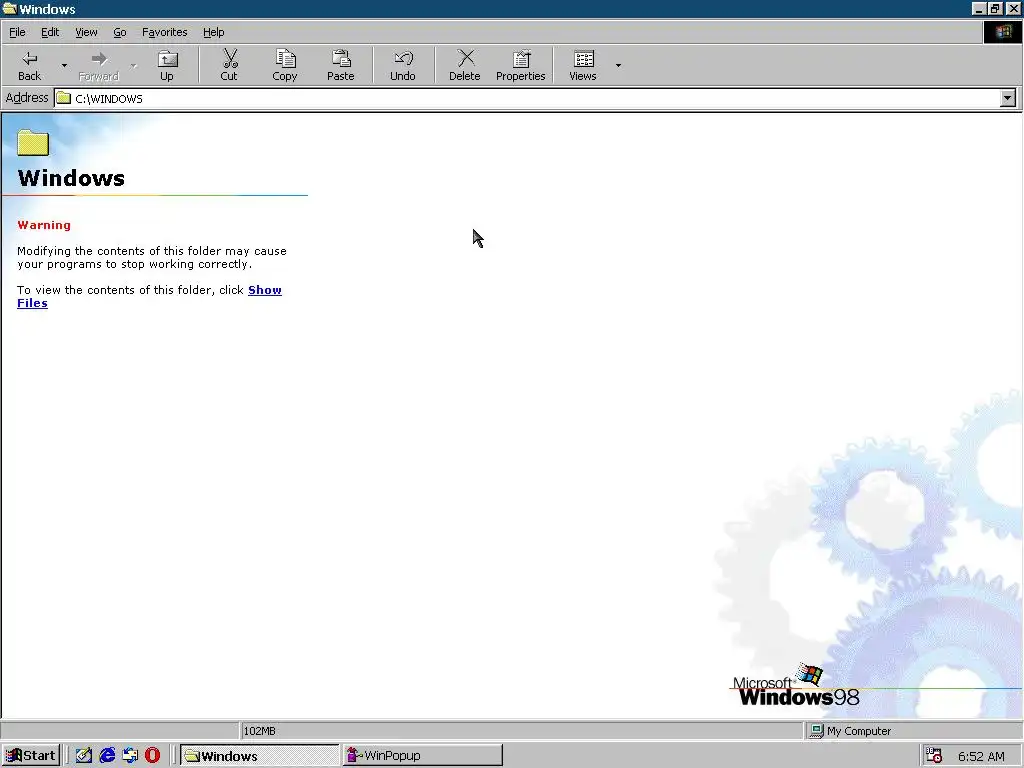Click the address bar showing C:\WINDOWS
1024x768 pixels.
(x=527, y=99)
